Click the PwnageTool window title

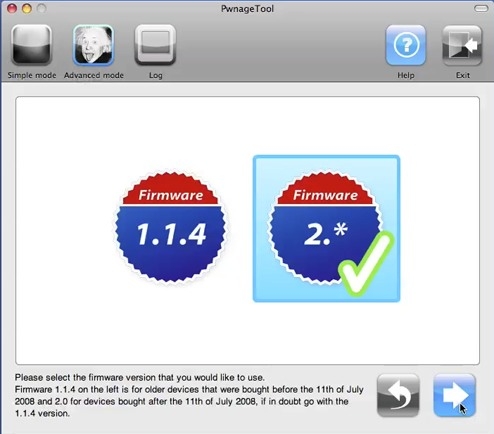tap(247, 9)
